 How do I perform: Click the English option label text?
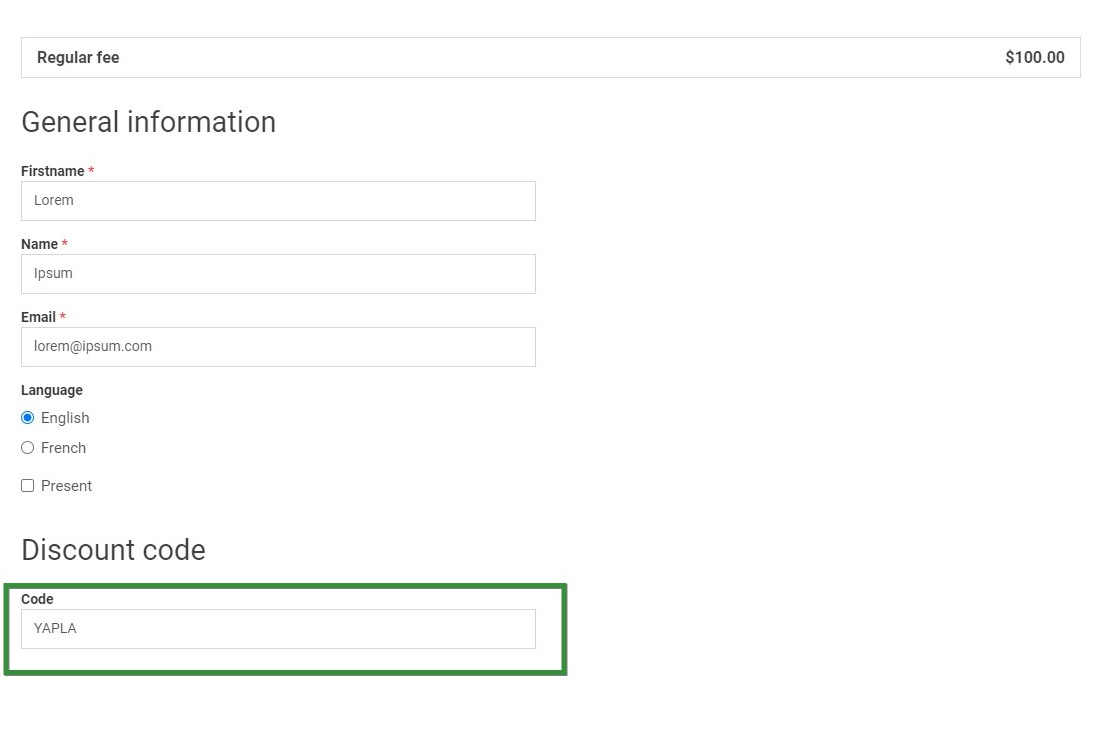point(65,418)
